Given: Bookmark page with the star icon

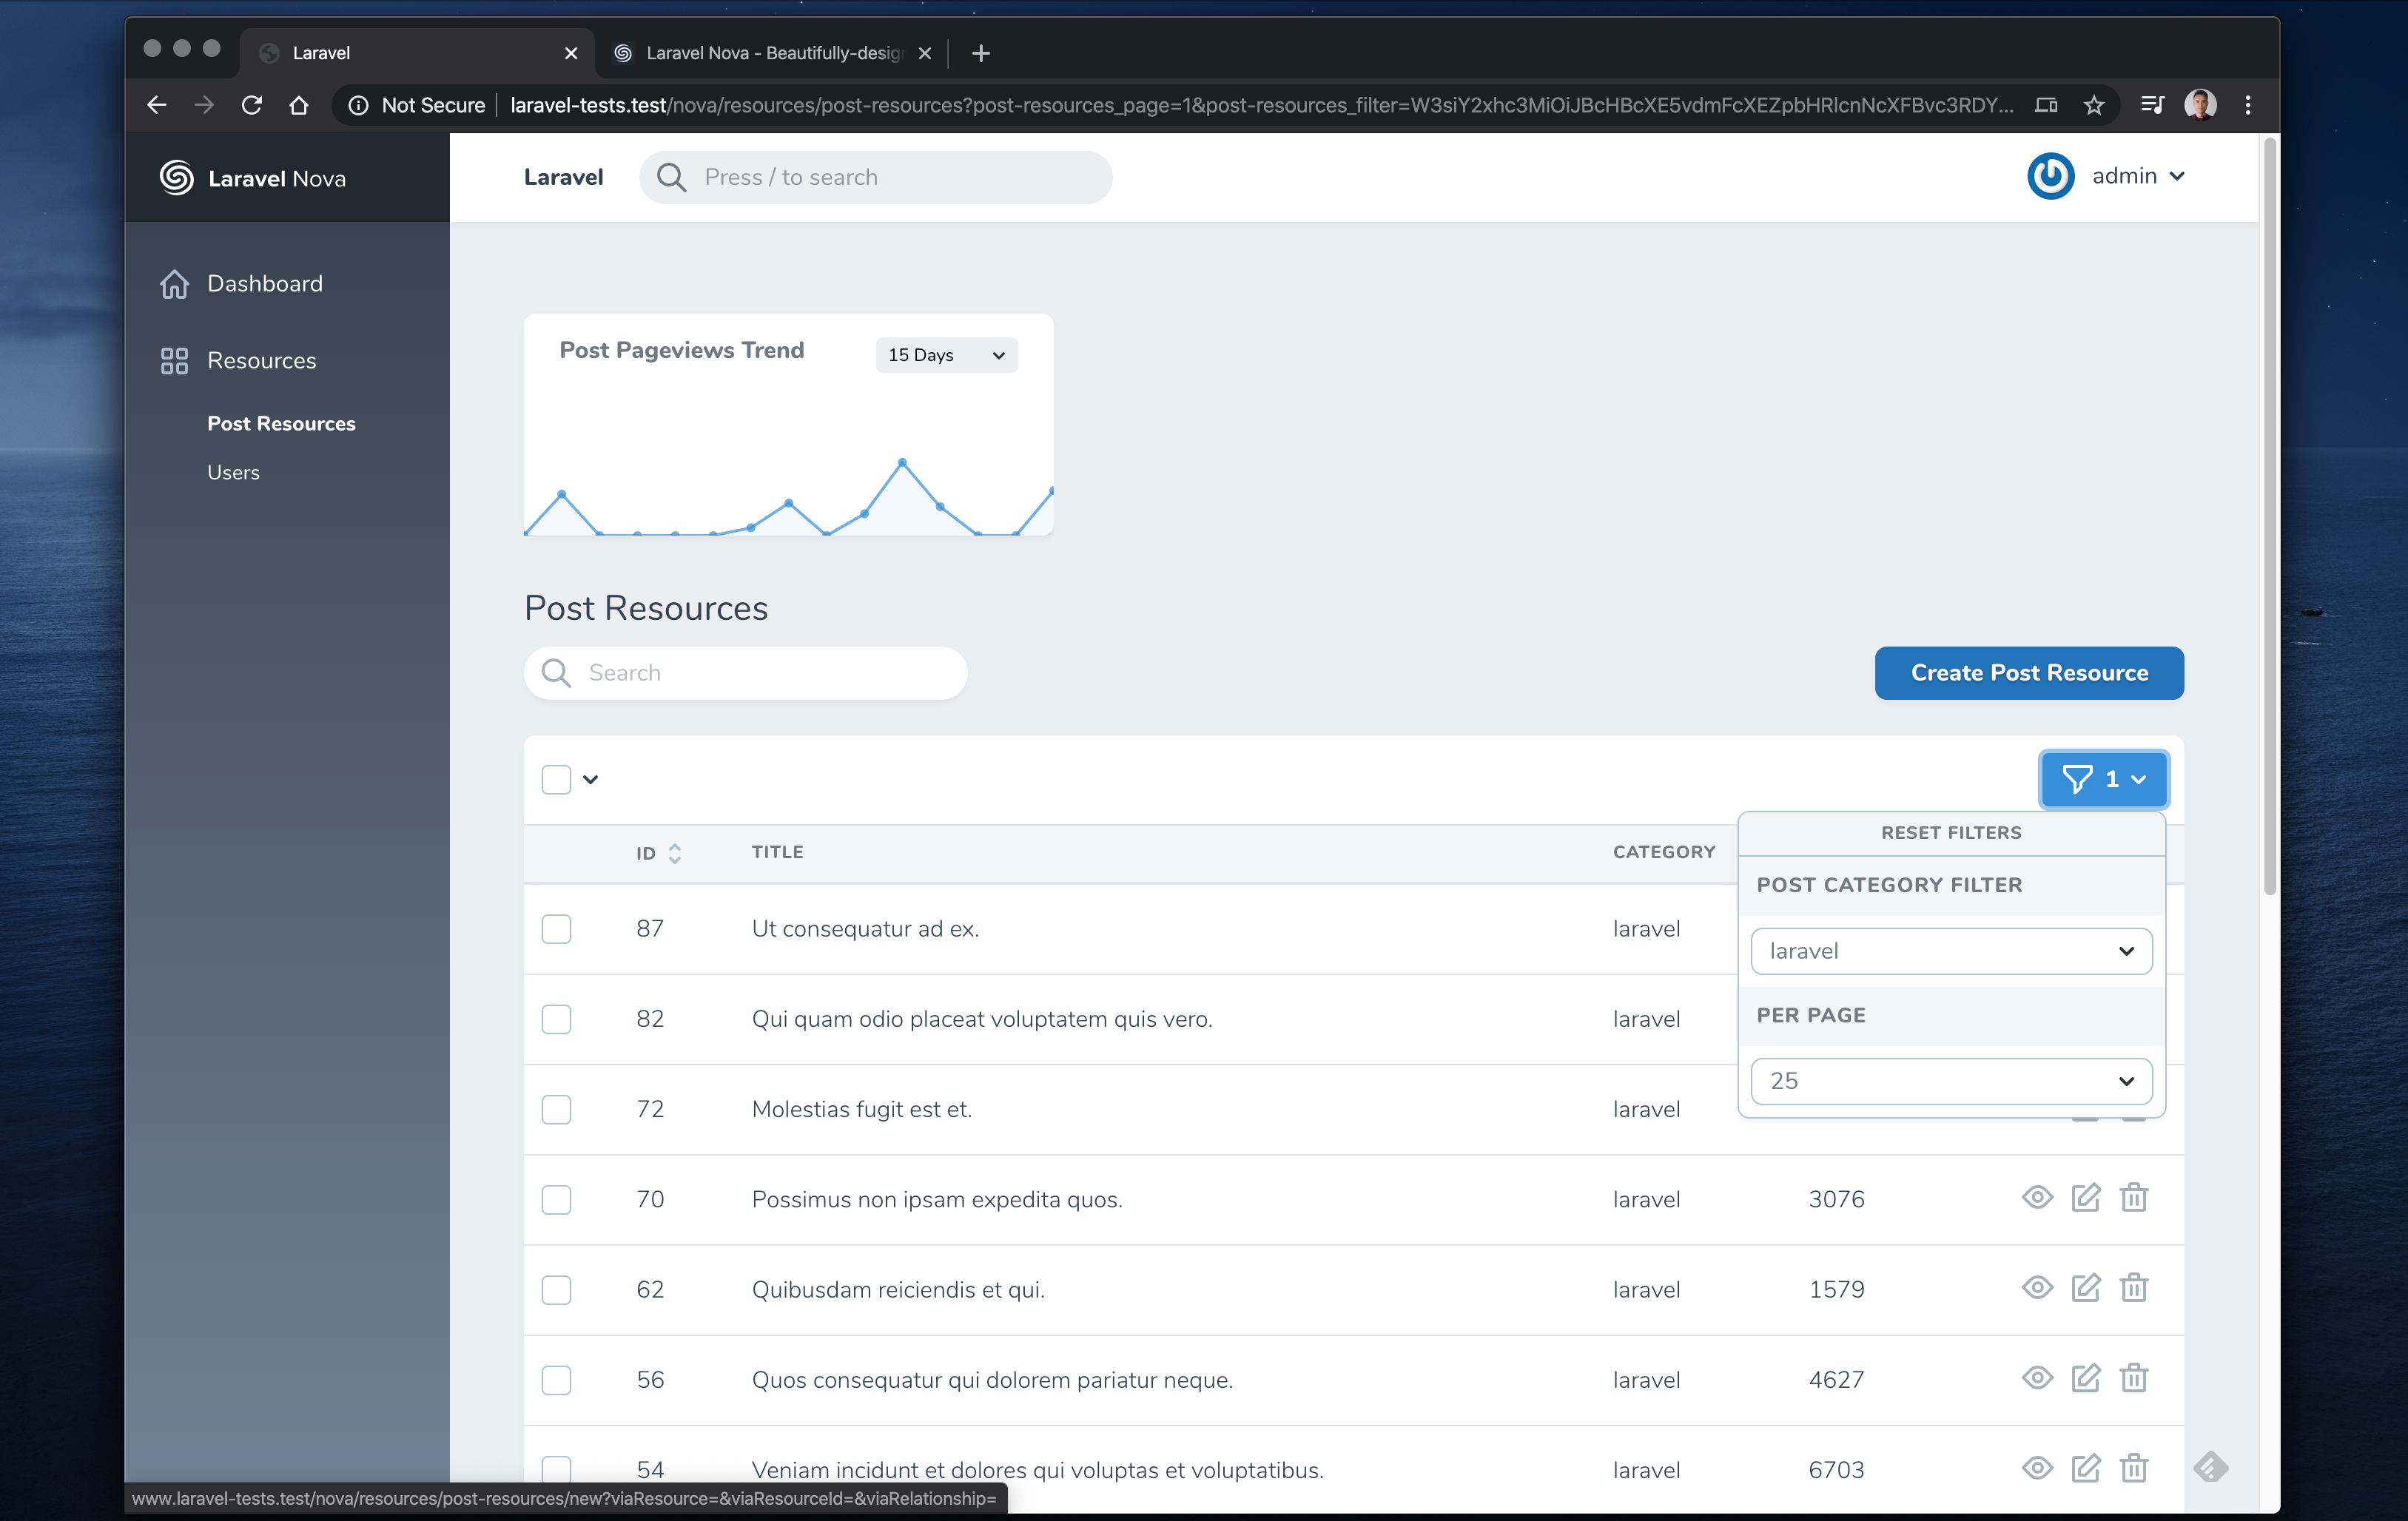Looking at the screenshot, I should click(x=2094, y=105).
